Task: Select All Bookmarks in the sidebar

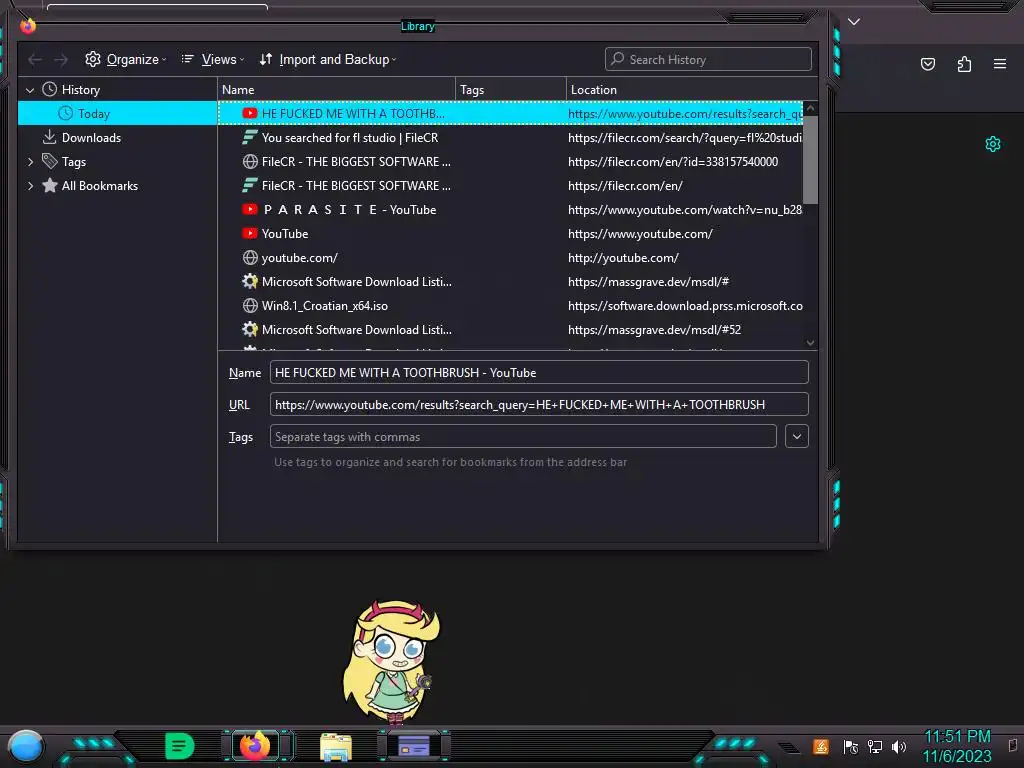Action: click(x=99, y=186)
